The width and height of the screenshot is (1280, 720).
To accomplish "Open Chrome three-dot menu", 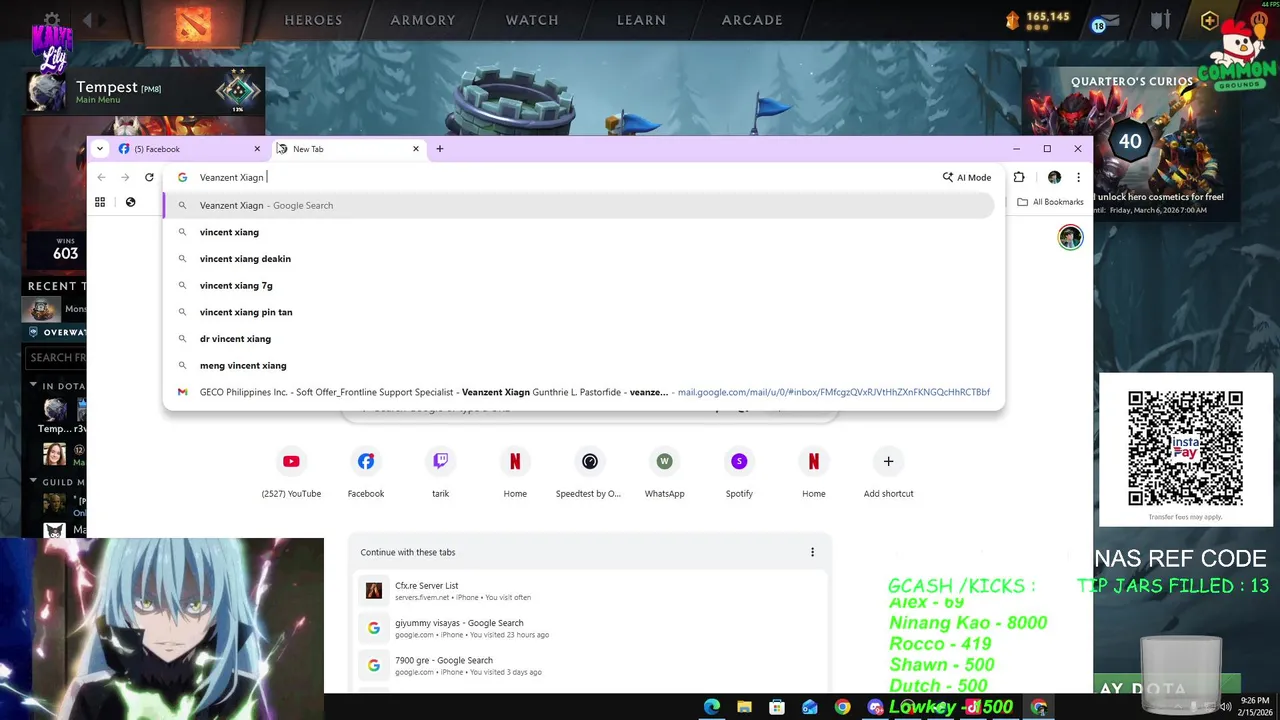I will coord(1078,177).
